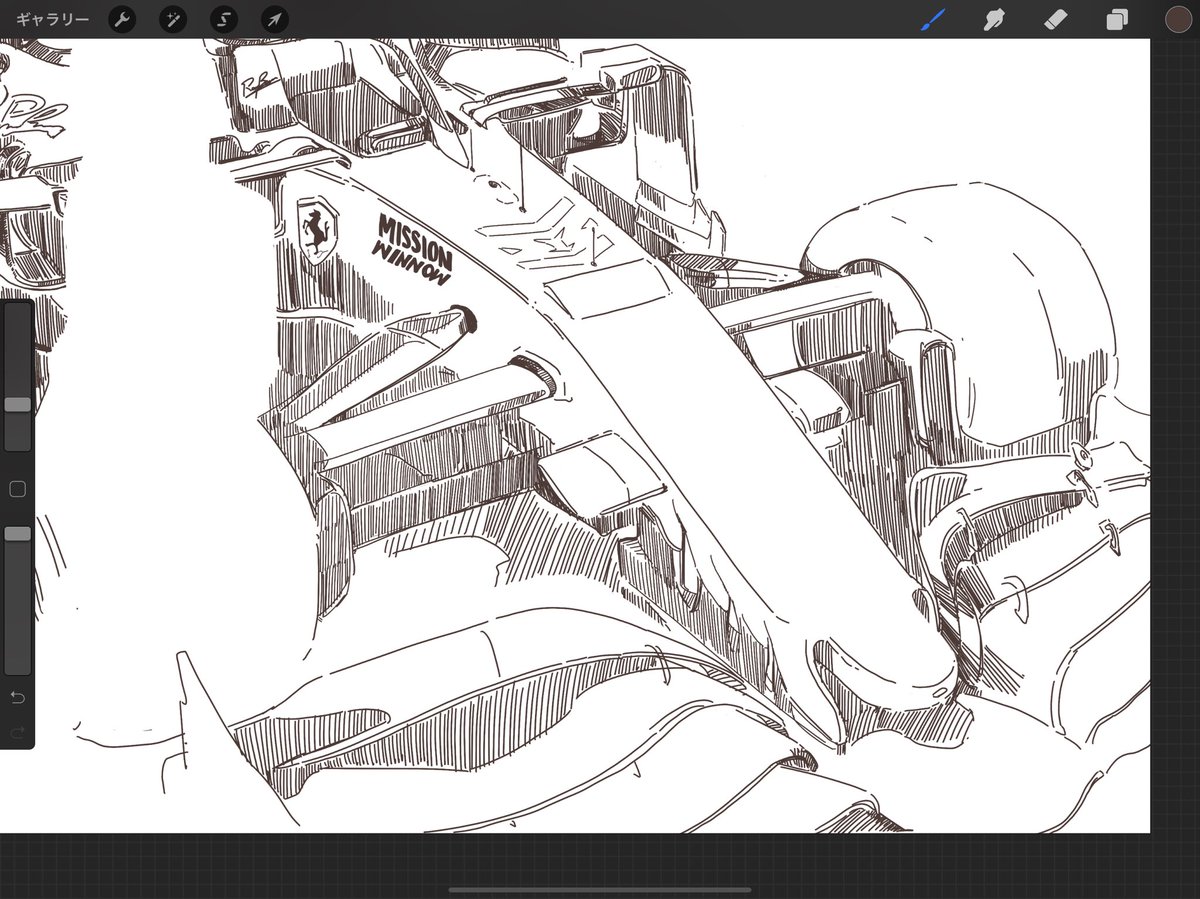Open the active color picker circle
1200x899 pixels.
pos(1178,19)
